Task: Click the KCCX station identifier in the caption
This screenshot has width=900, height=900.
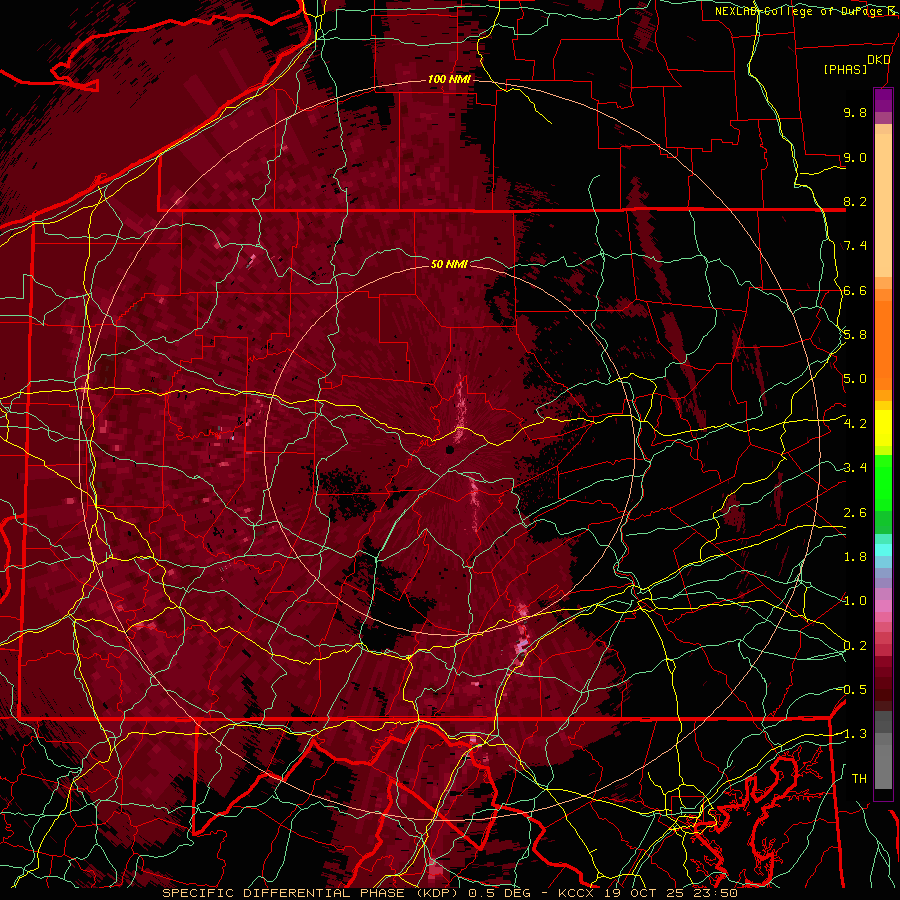Action: coord(576,893)
